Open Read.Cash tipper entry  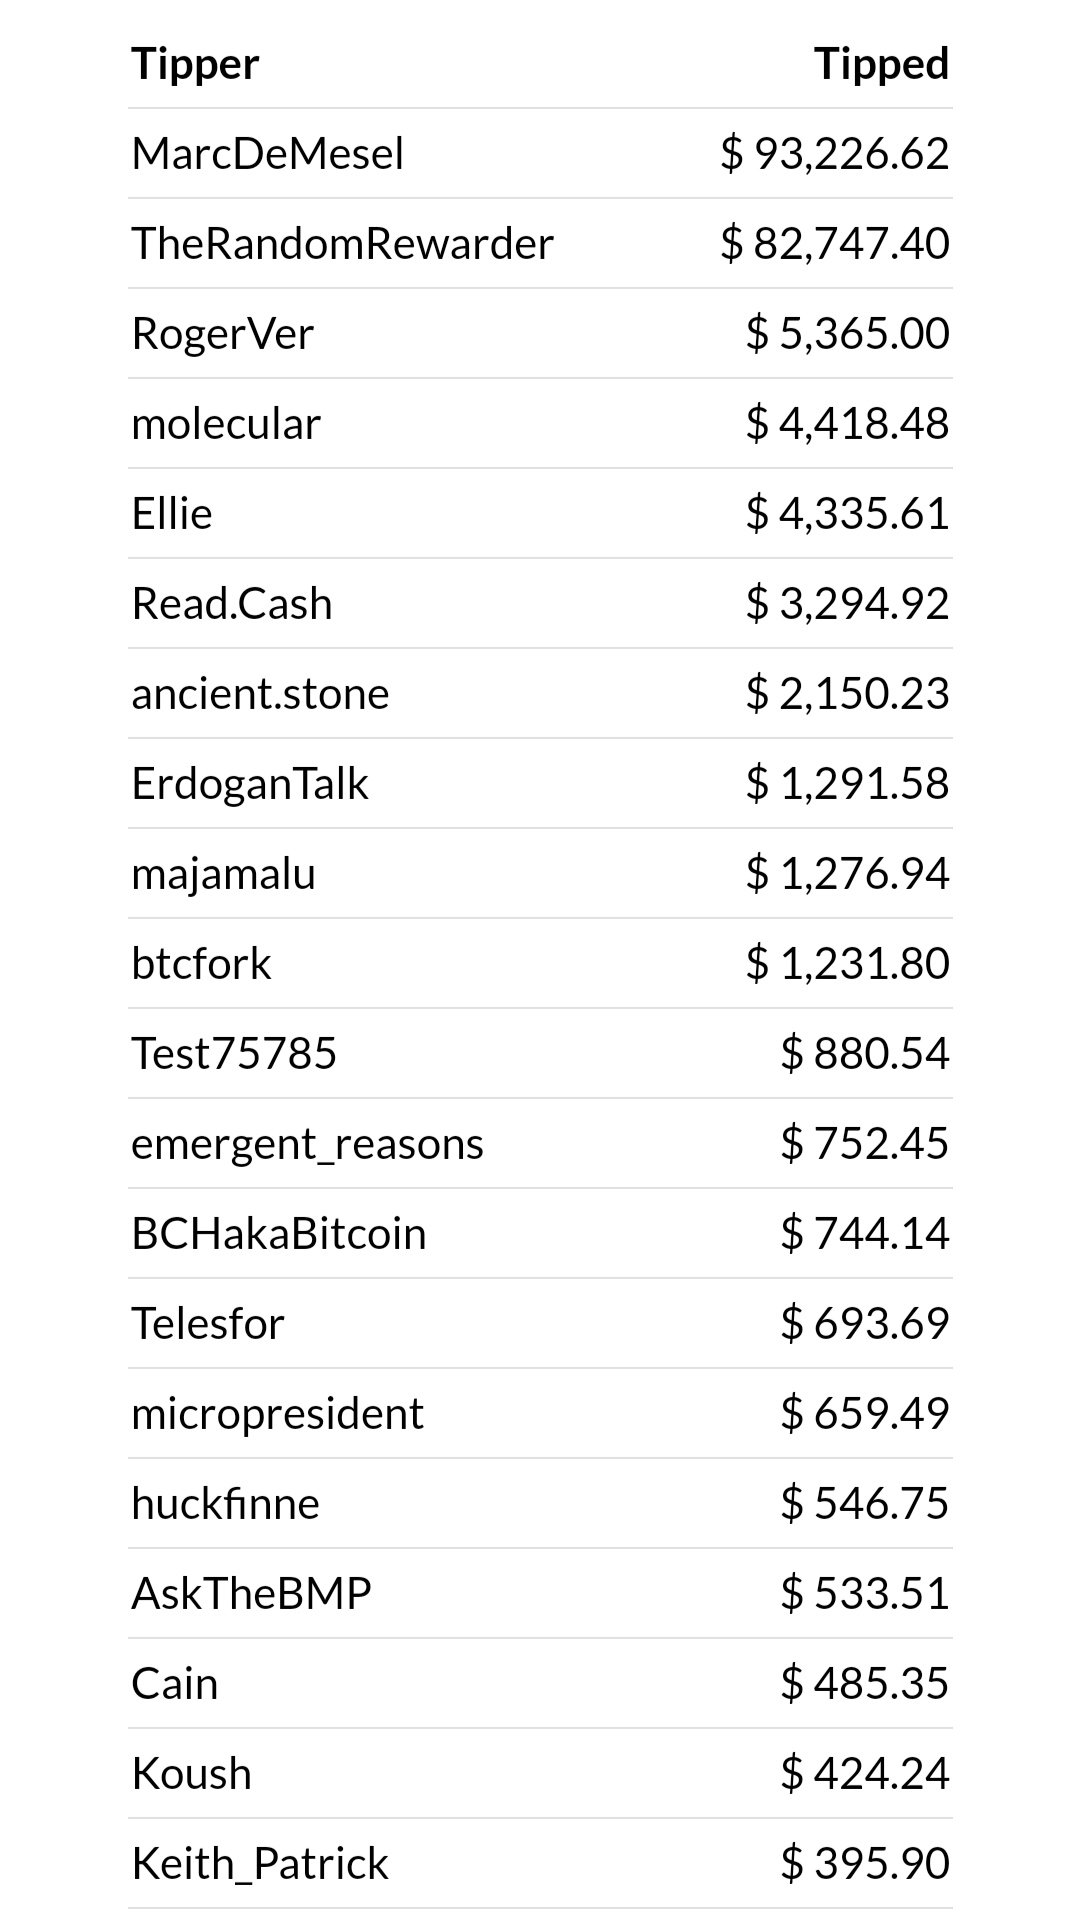click(232, 604)
